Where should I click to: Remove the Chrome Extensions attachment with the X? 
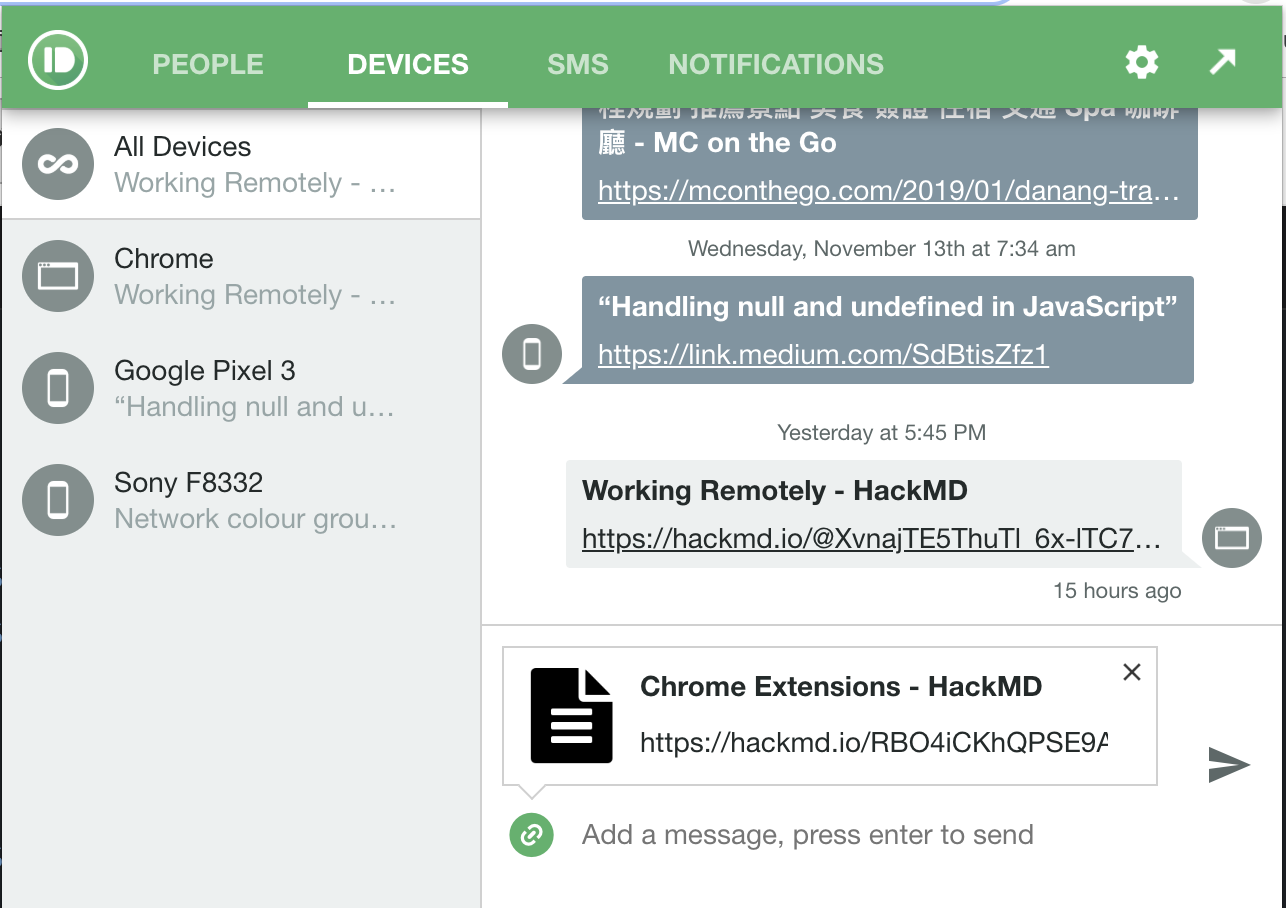pyautogui.click(x=1131, y=672)
